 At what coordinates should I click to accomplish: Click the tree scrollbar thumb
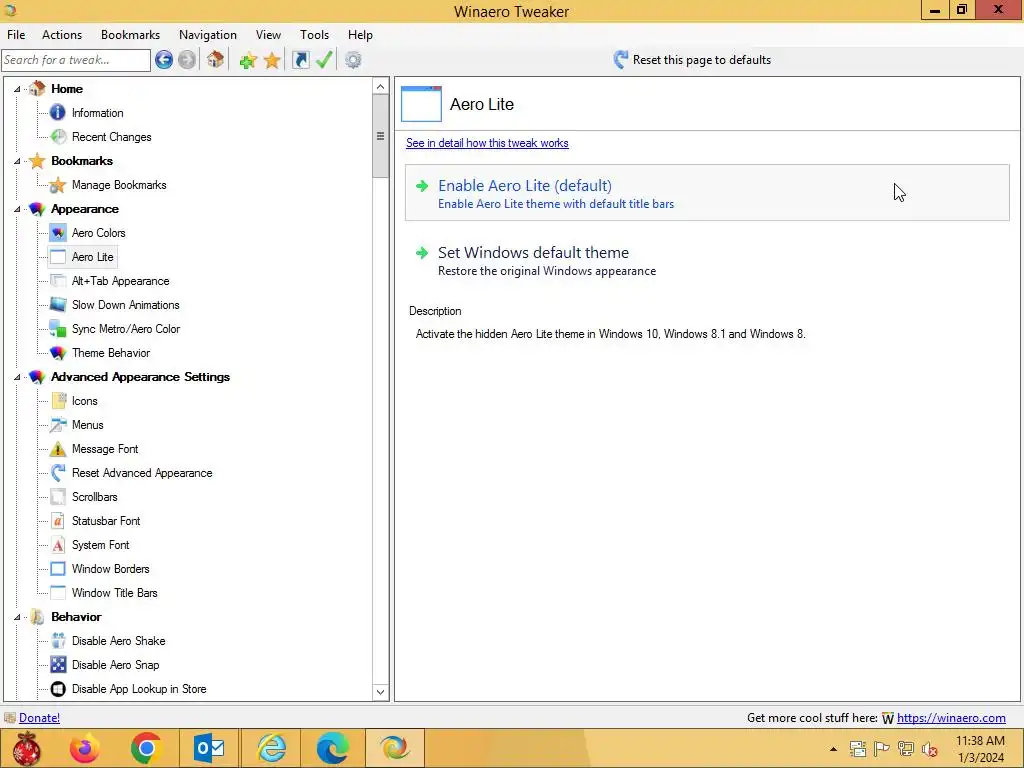tap(381, 136)
